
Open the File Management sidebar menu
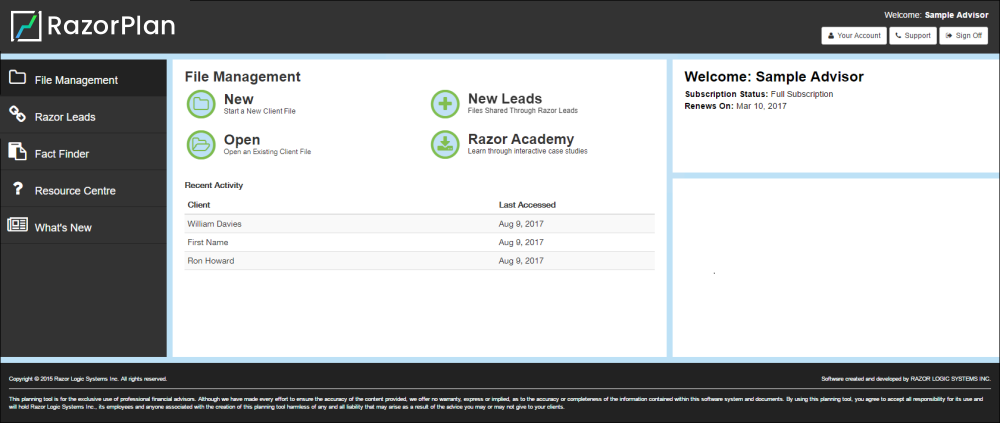pyautogui.click(x=76, y=80)
